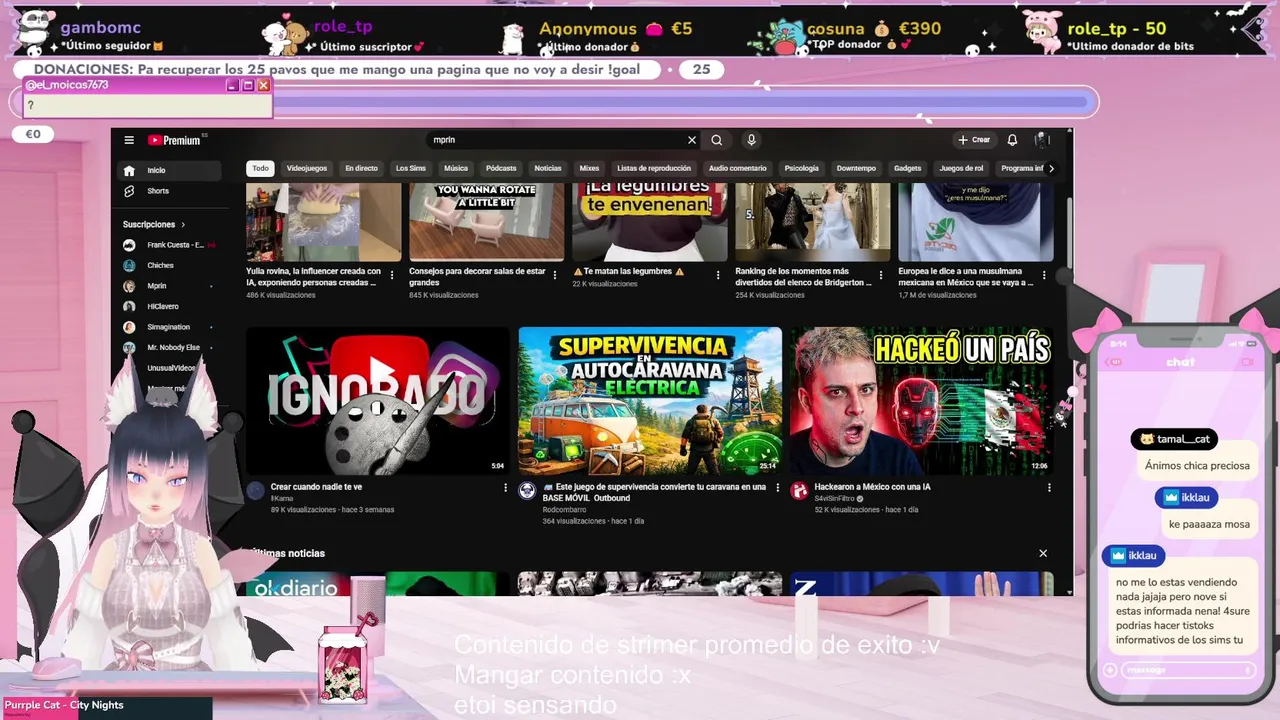Open options for Europea le dice short
This screenshot has height=720, width=1280.
pos(1044,274)
